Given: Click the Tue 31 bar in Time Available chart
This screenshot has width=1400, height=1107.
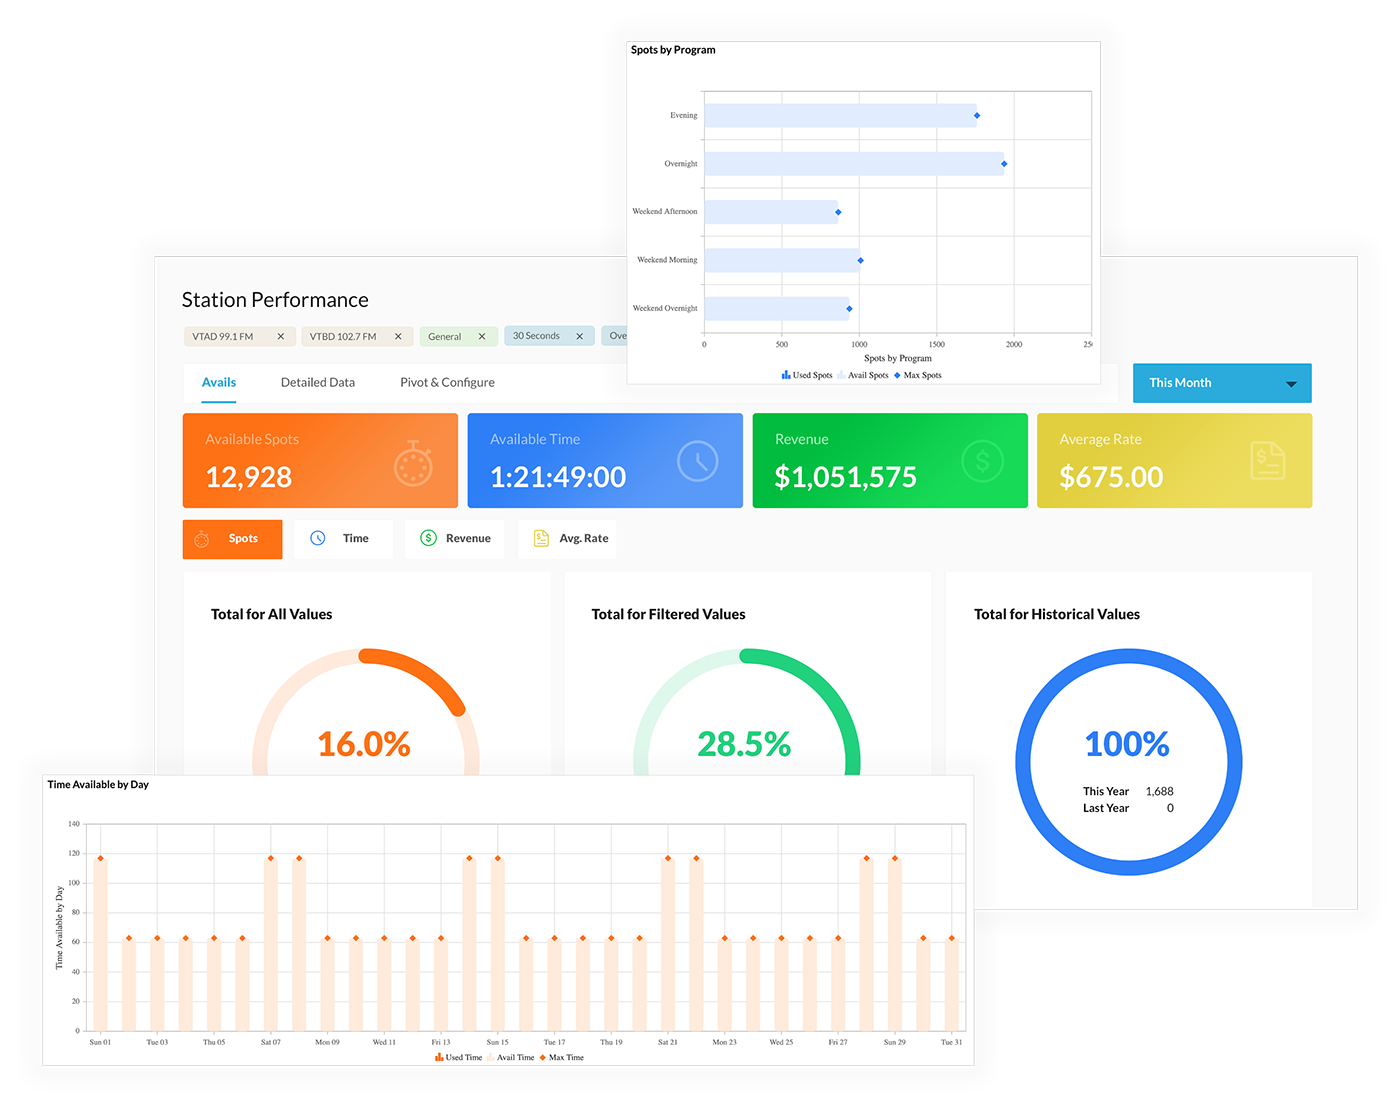Looking at the screenshot, I should point(952,985).
